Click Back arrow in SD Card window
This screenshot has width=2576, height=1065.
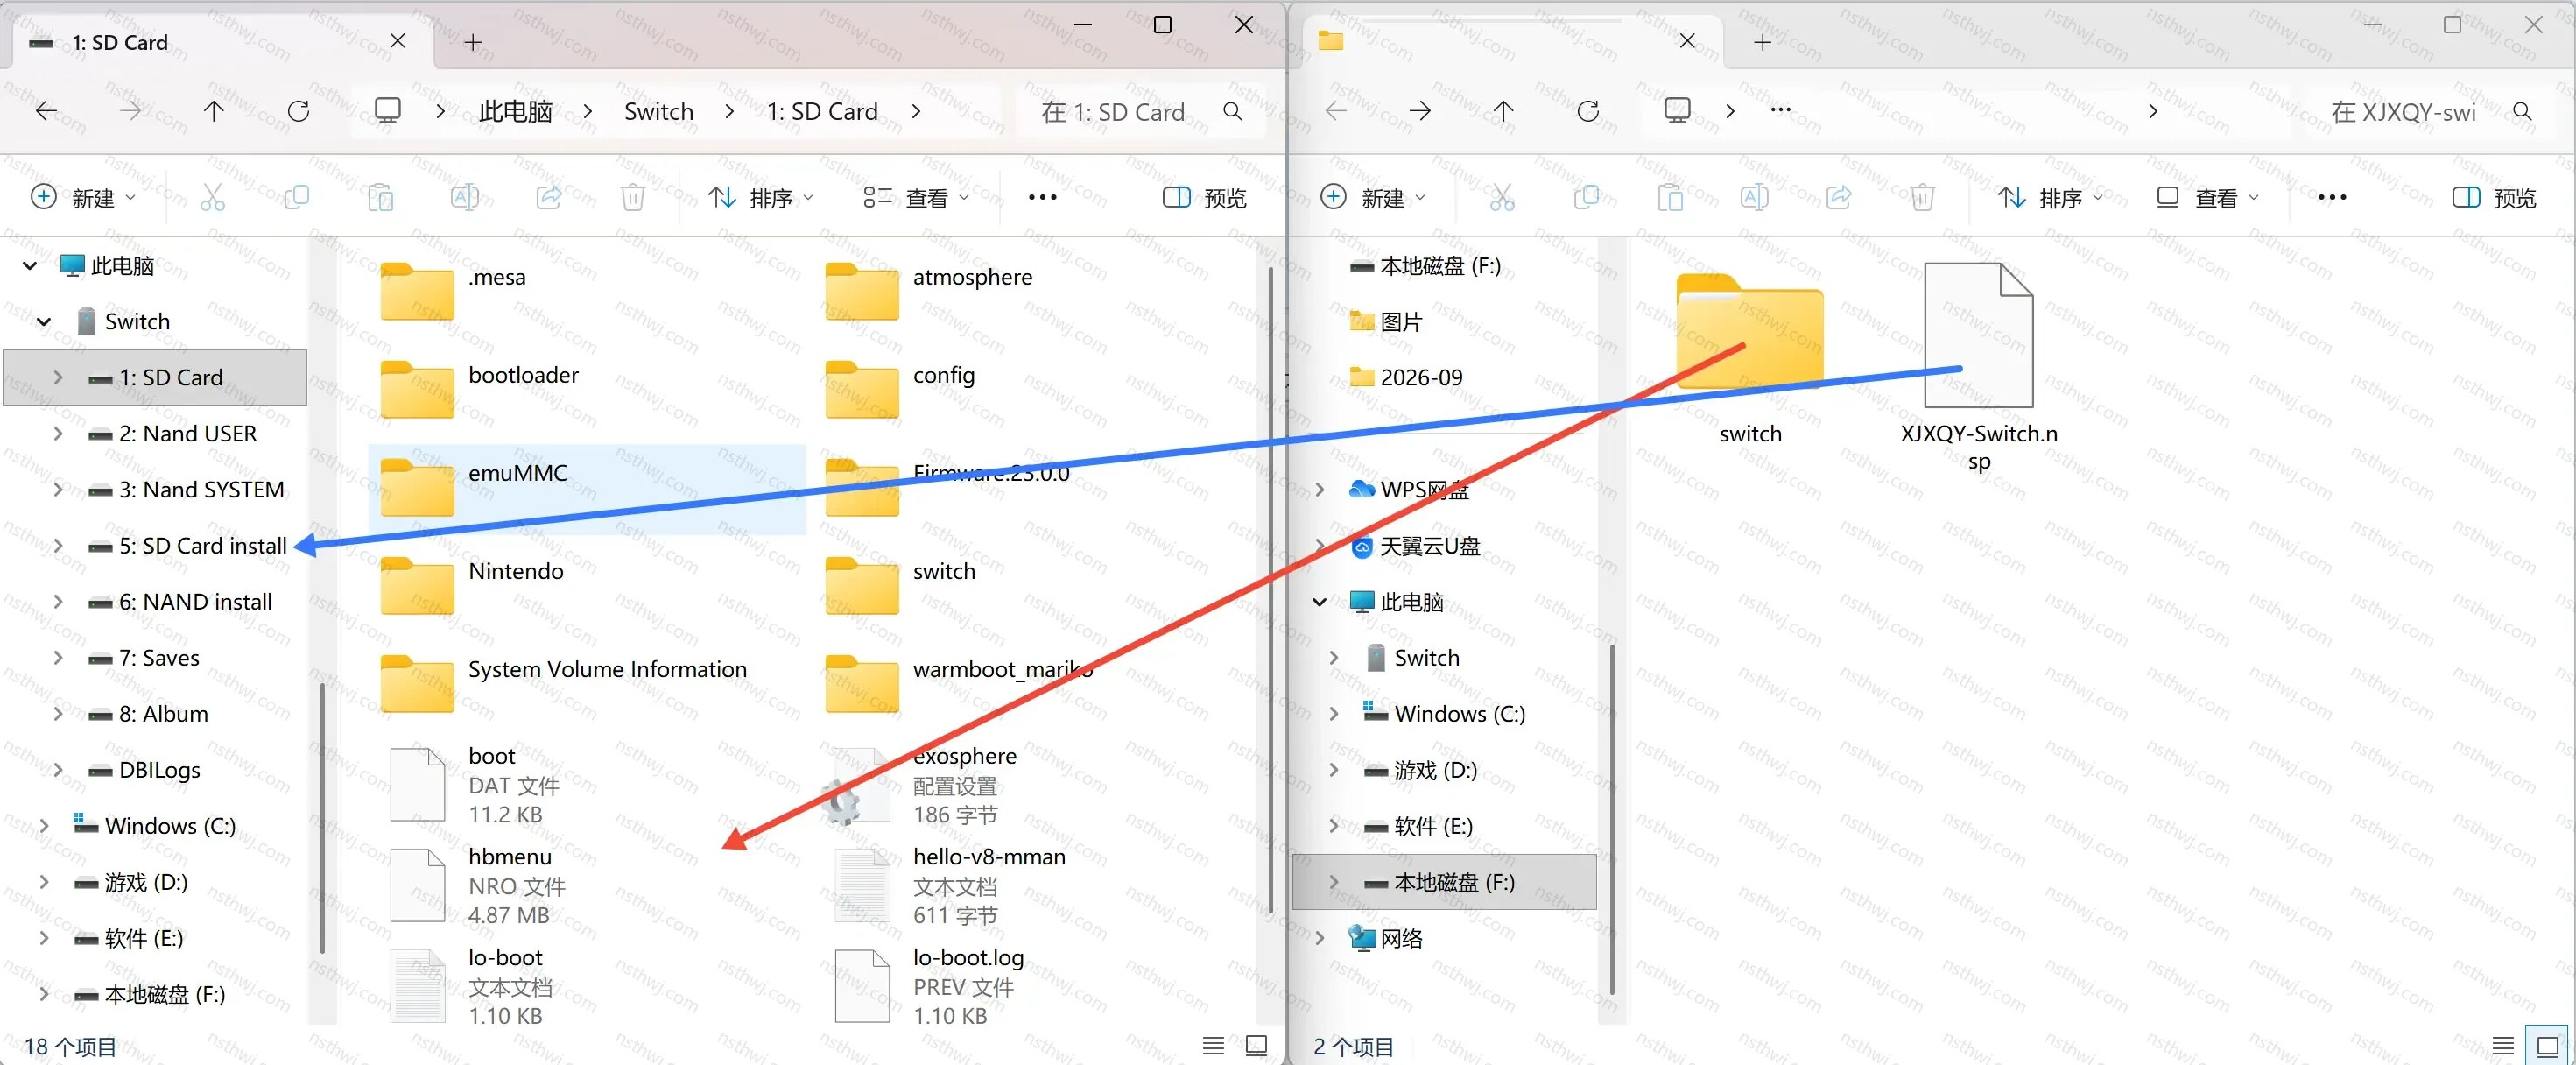(46, 111)
